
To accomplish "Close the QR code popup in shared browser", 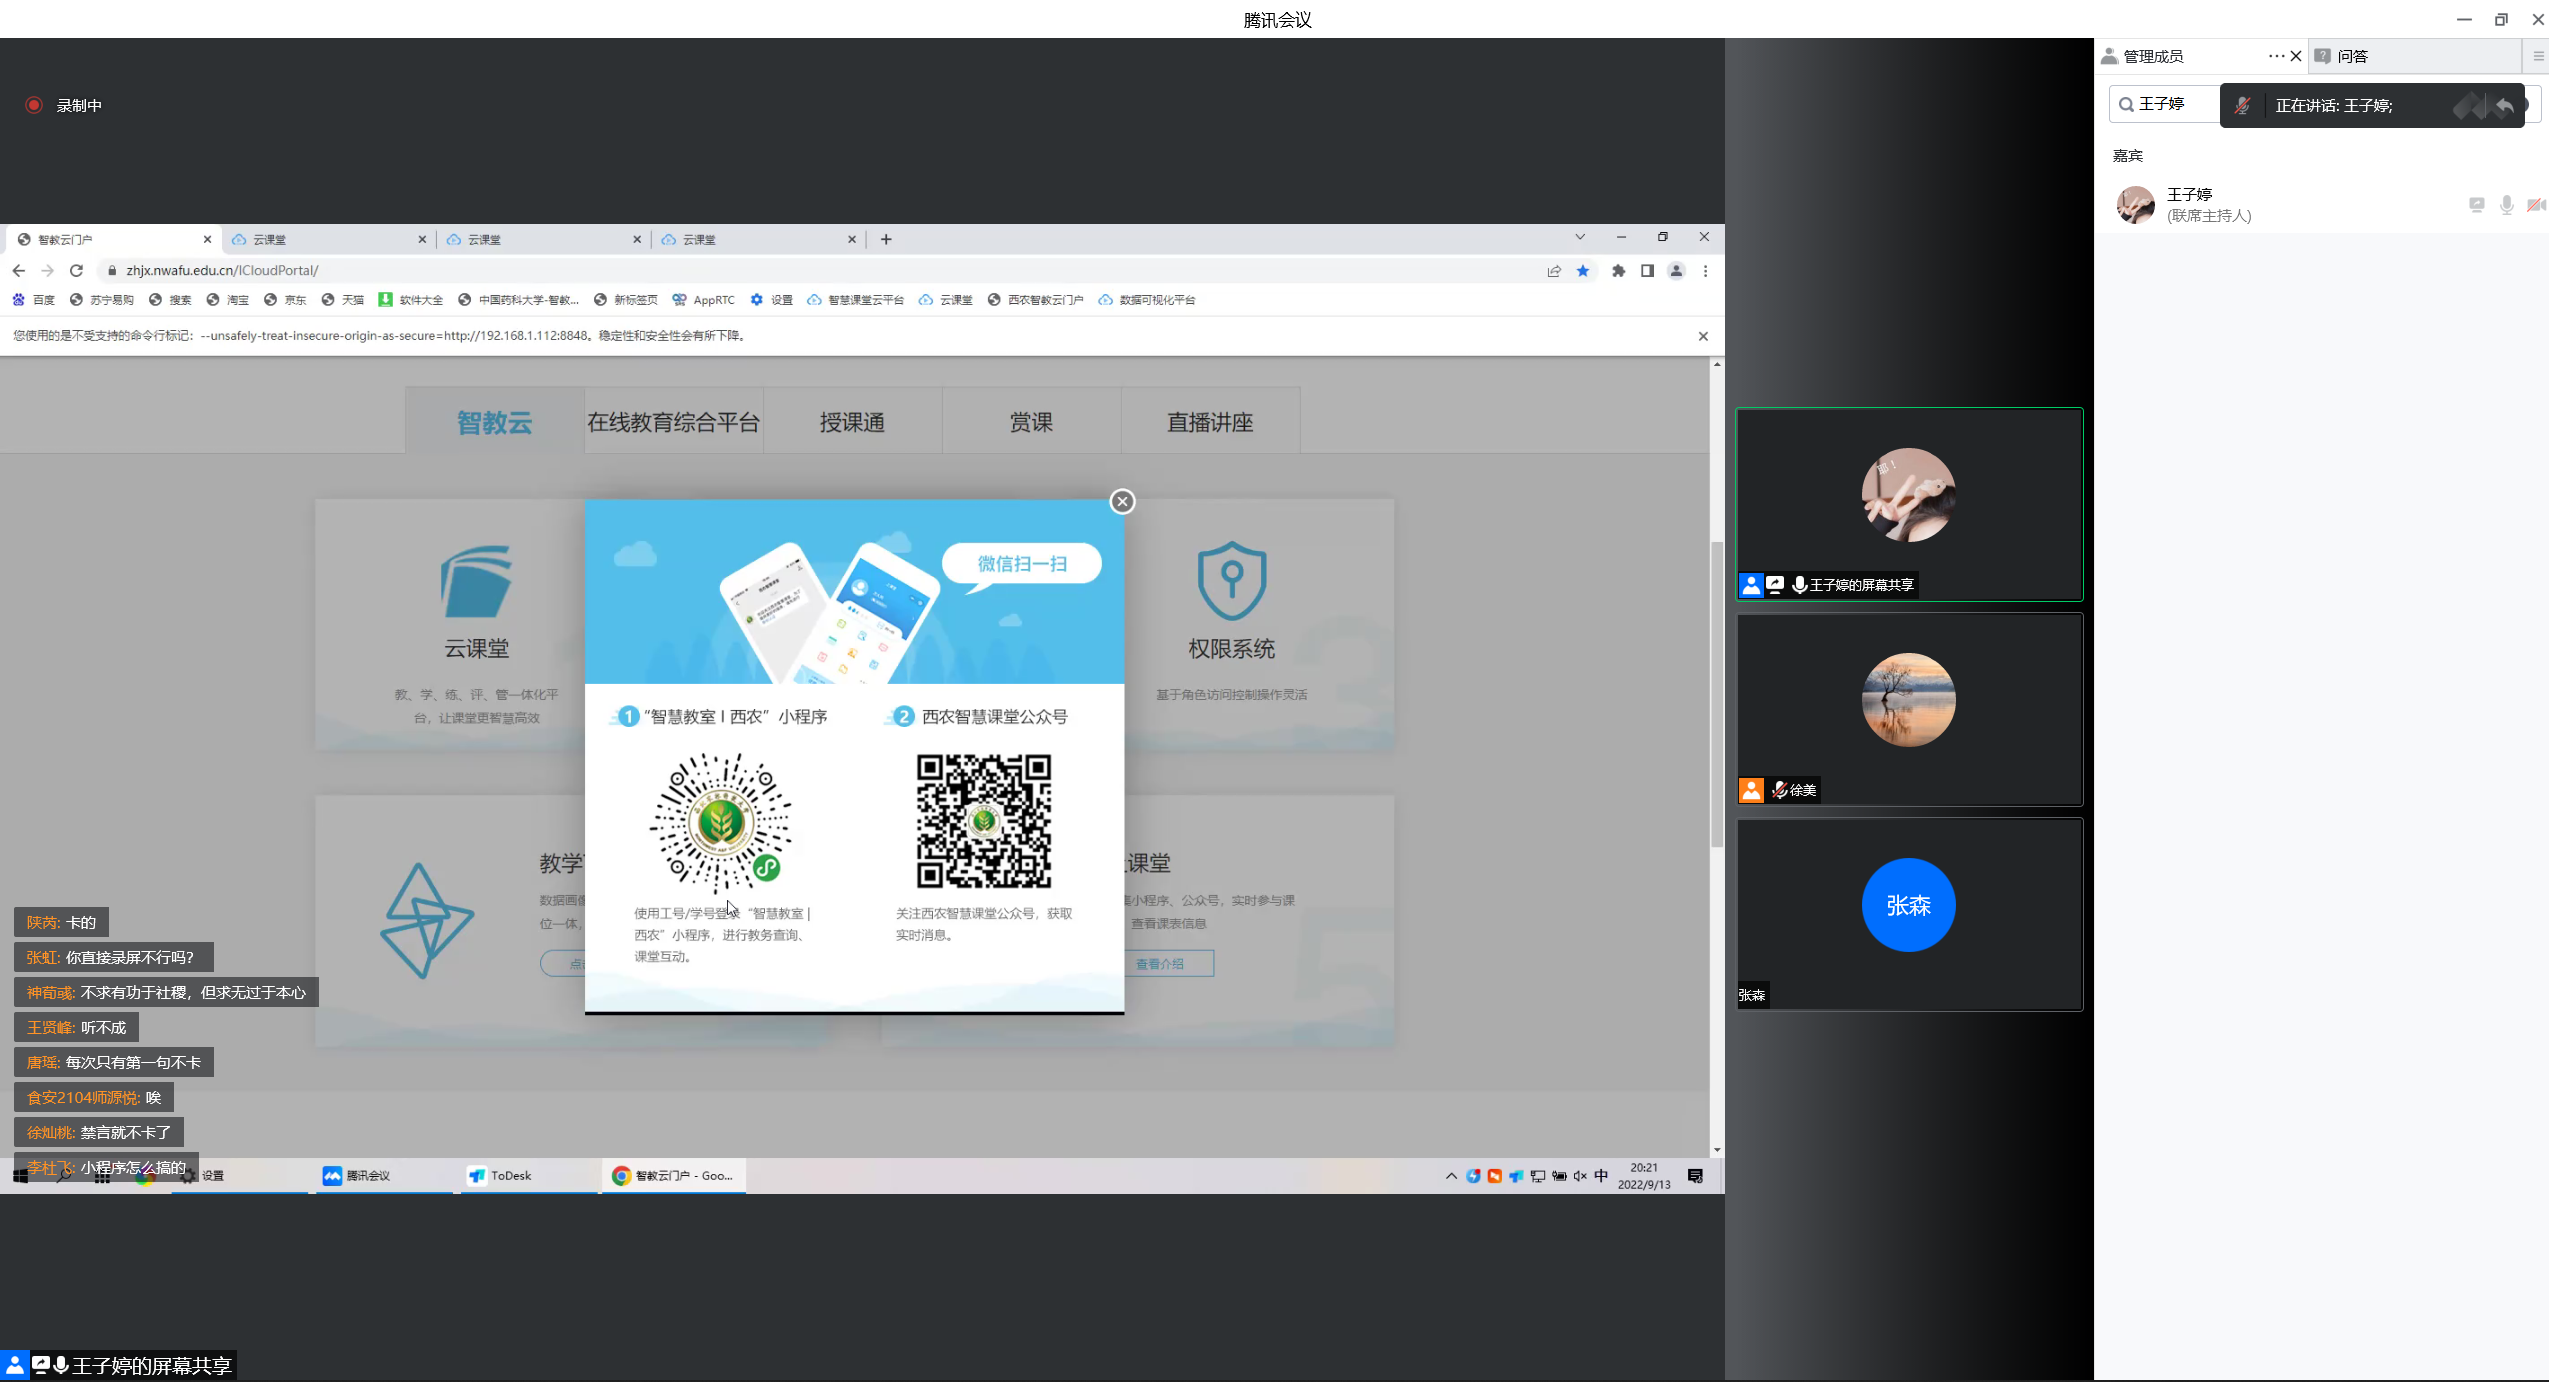I will pyautogui.click(x=1122, y=501).
